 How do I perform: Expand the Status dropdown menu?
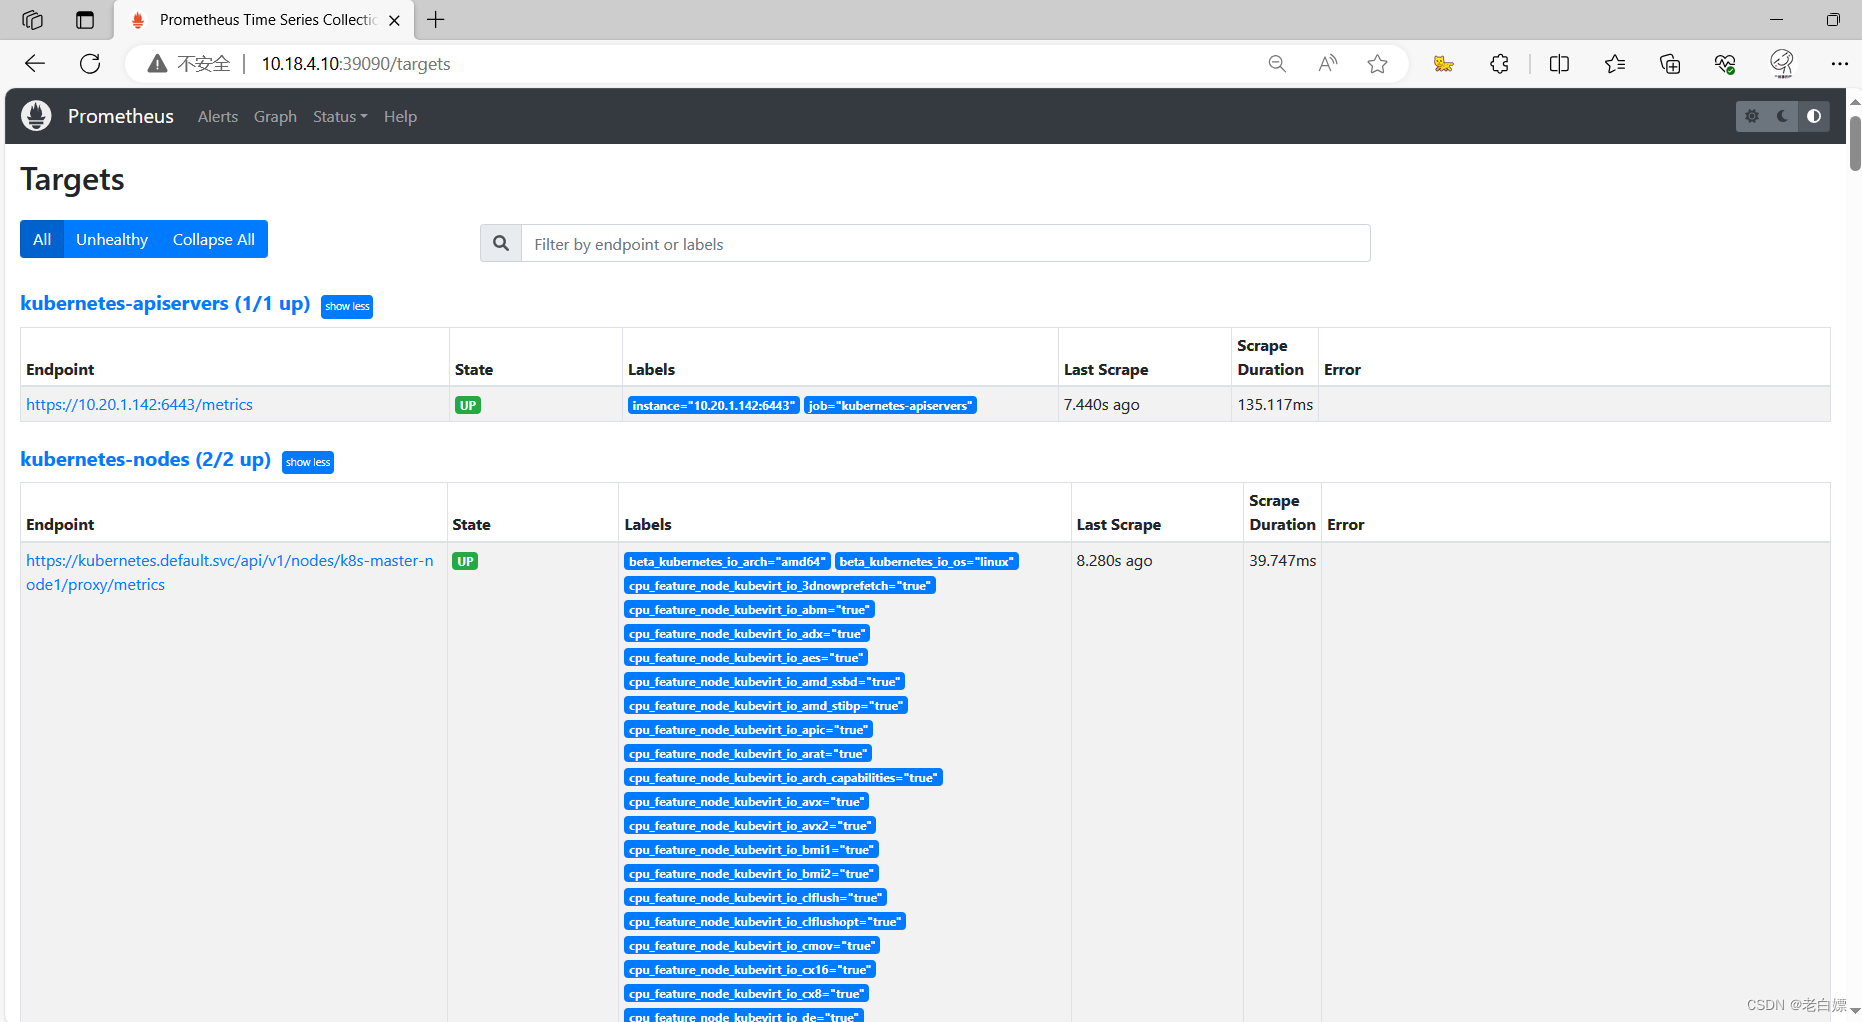pos(340,116)
